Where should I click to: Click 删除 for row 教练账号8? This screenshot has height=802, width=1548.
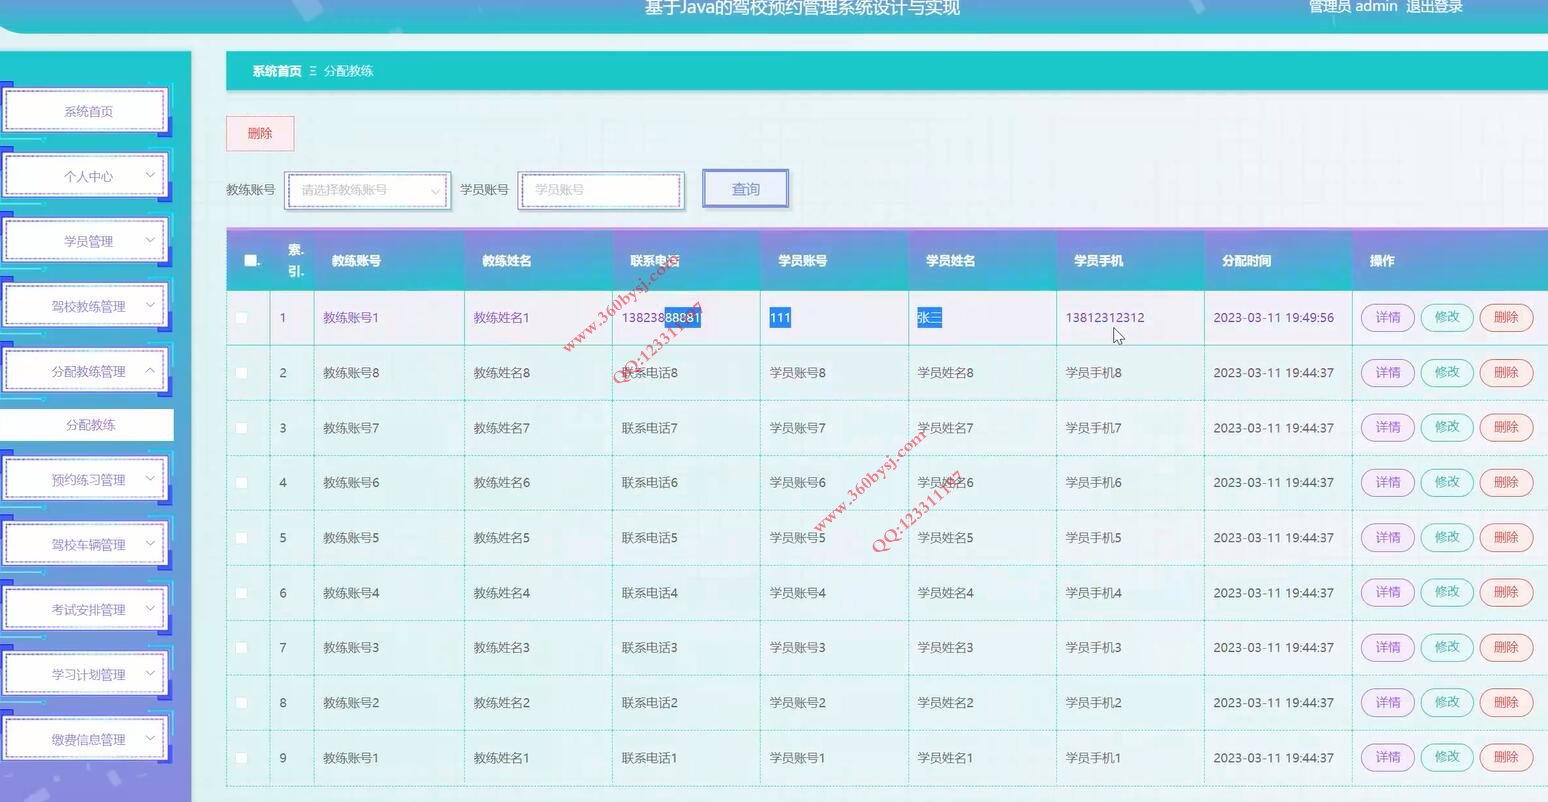1506,373
